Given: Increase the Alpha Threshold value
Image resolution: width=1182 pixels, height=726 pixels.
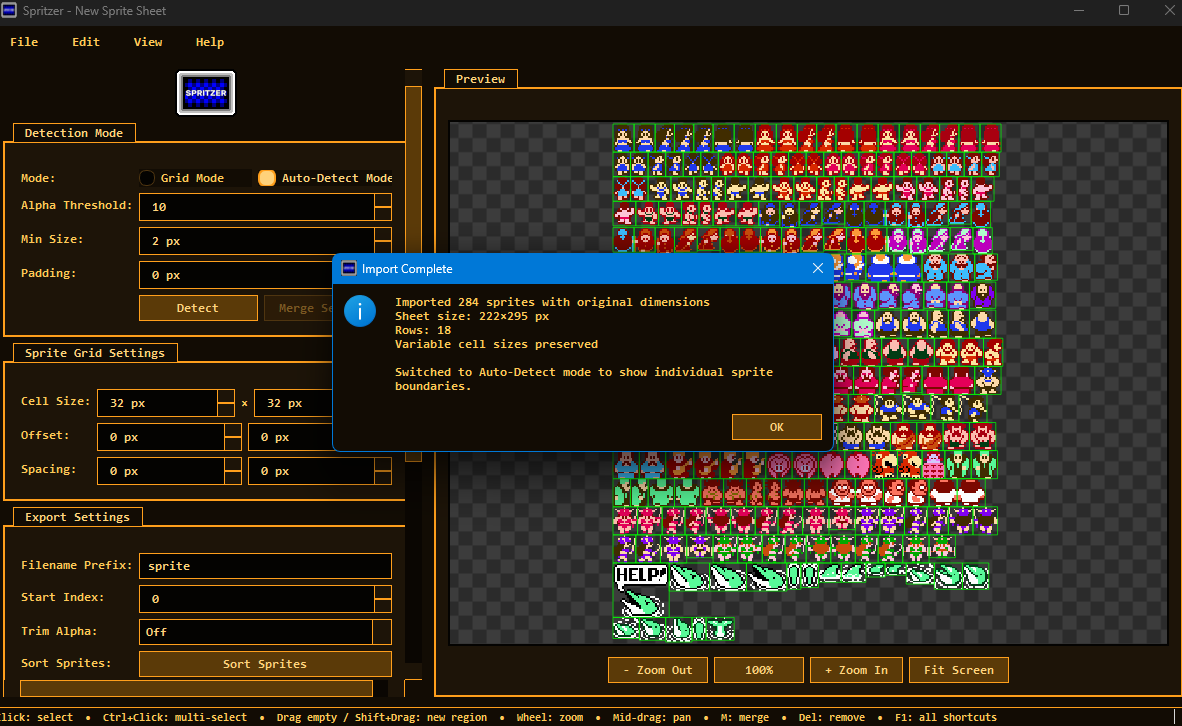Looking at the screenshot, I should pyautogui.click(x=383, y=201).
